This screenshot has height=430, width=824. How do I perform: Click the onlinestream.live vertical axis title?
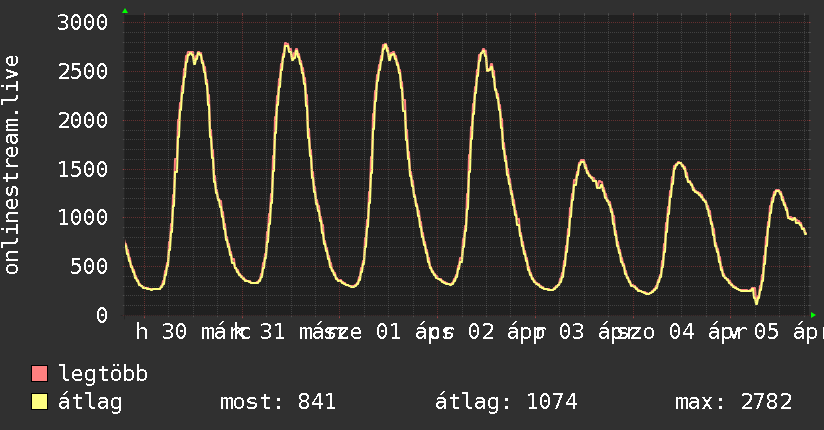[x=11, y=165]
